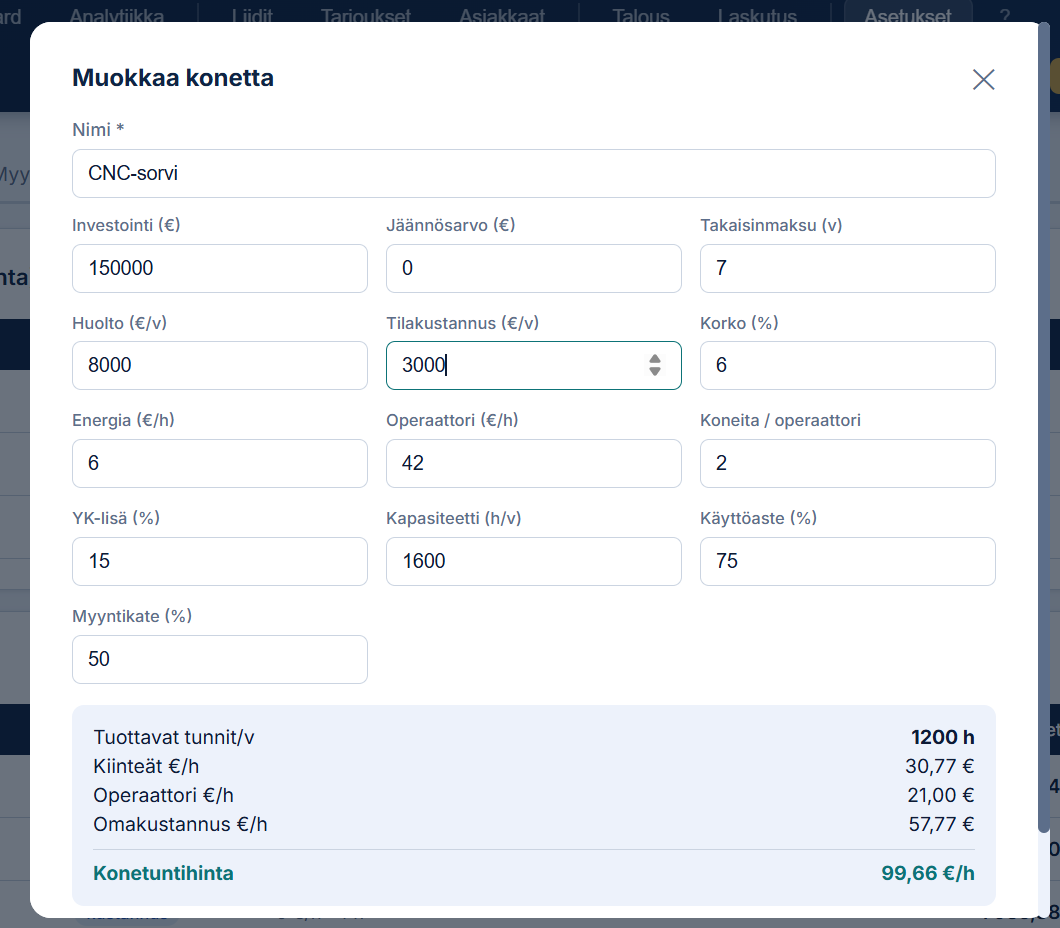Open the Talous tab
This screenshot has width=1060, height=928.
pyautogui.click(x=641, y=15)
